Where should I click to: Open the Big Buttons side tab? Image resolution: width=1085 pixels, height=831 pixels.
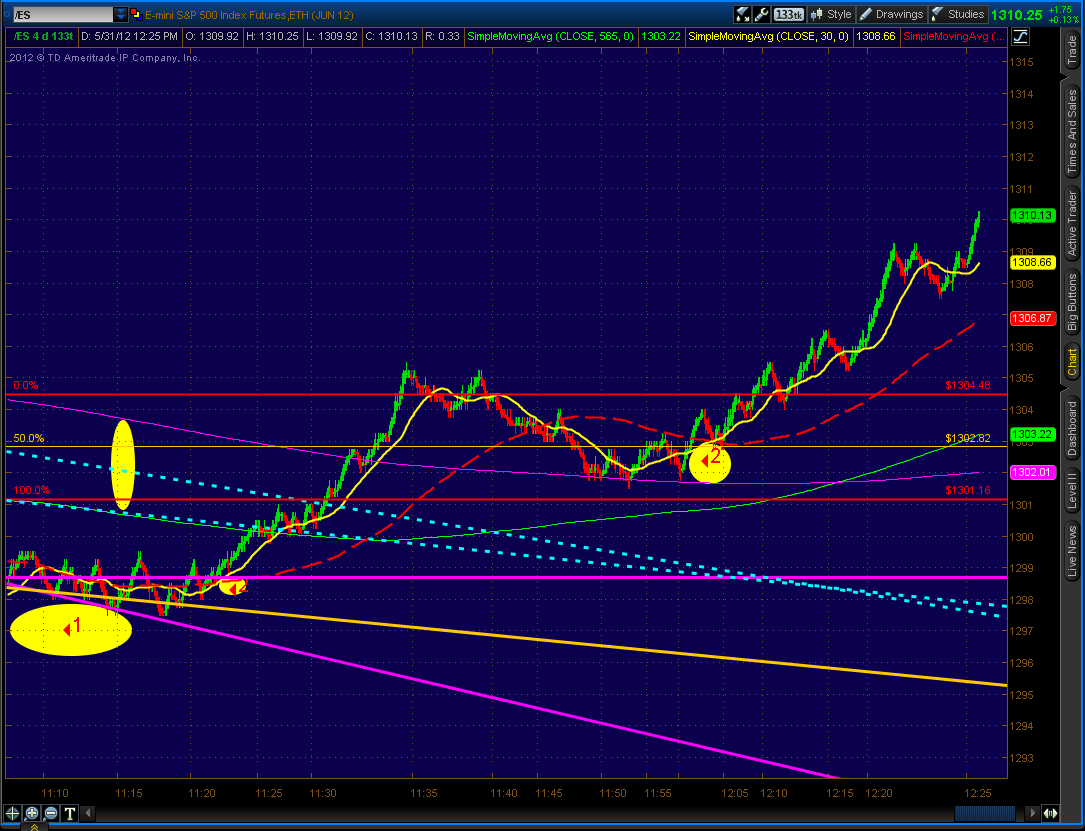(x=1072, y=302)
